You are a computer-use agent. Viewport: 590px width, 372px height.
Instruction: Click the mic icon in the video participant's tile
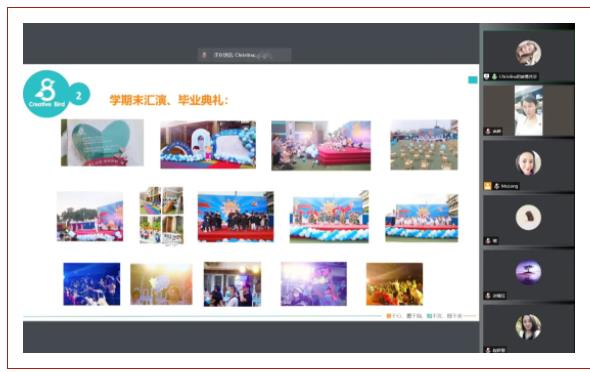(x=488, y=131)
